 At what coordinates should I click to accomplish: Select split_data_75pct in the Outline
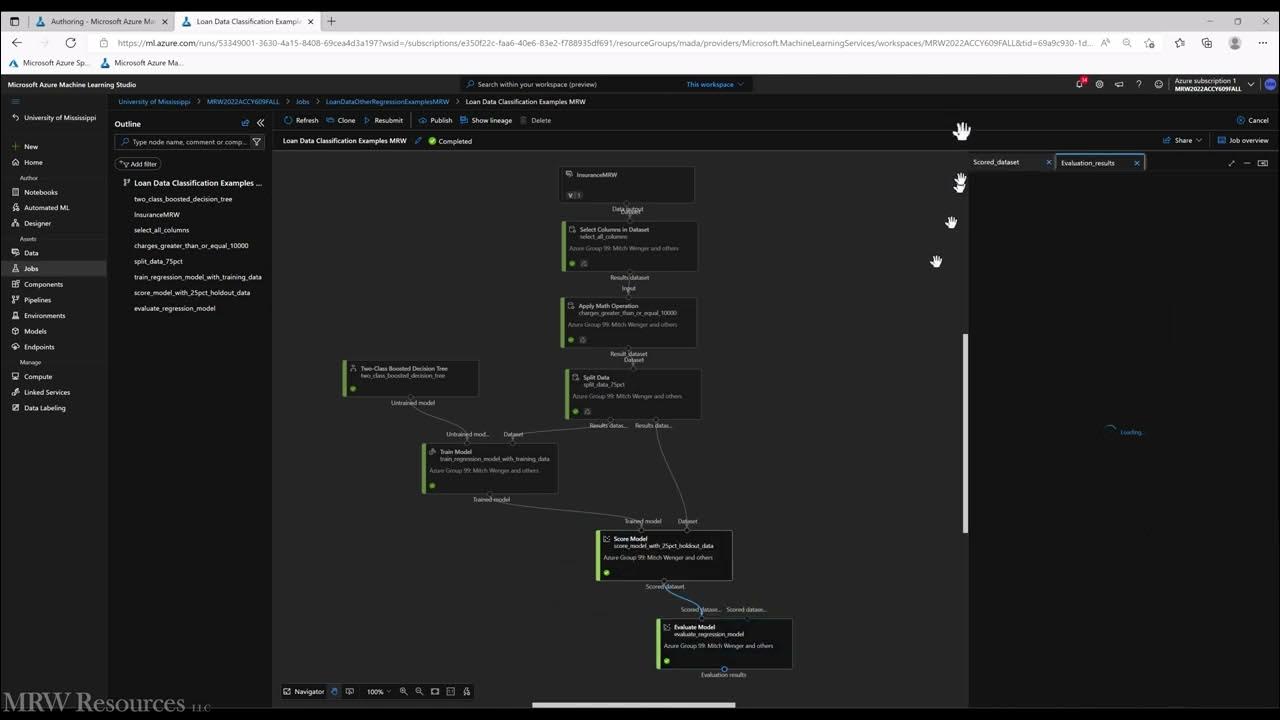tap(158, 261)
